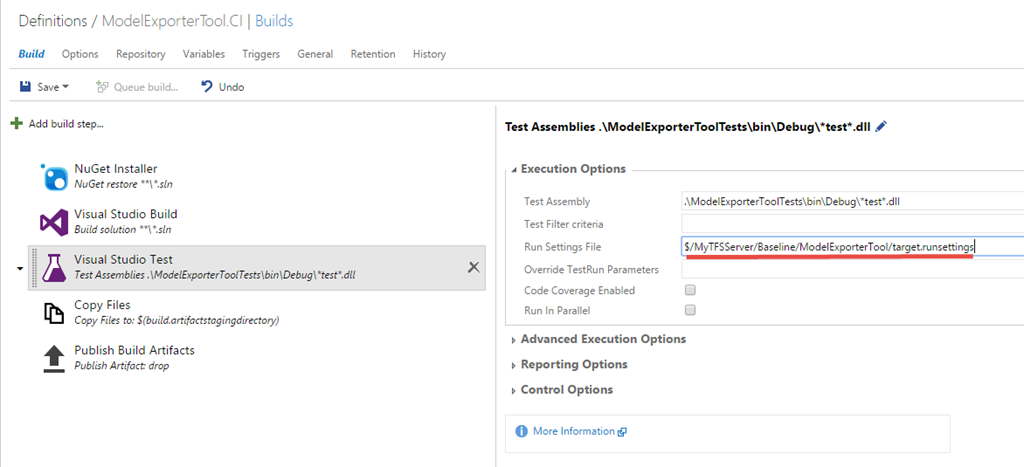The height and width of the screenshot is (467, 1024).
Task: Open the Triggers tab
Action: click(x=261, y=54)
